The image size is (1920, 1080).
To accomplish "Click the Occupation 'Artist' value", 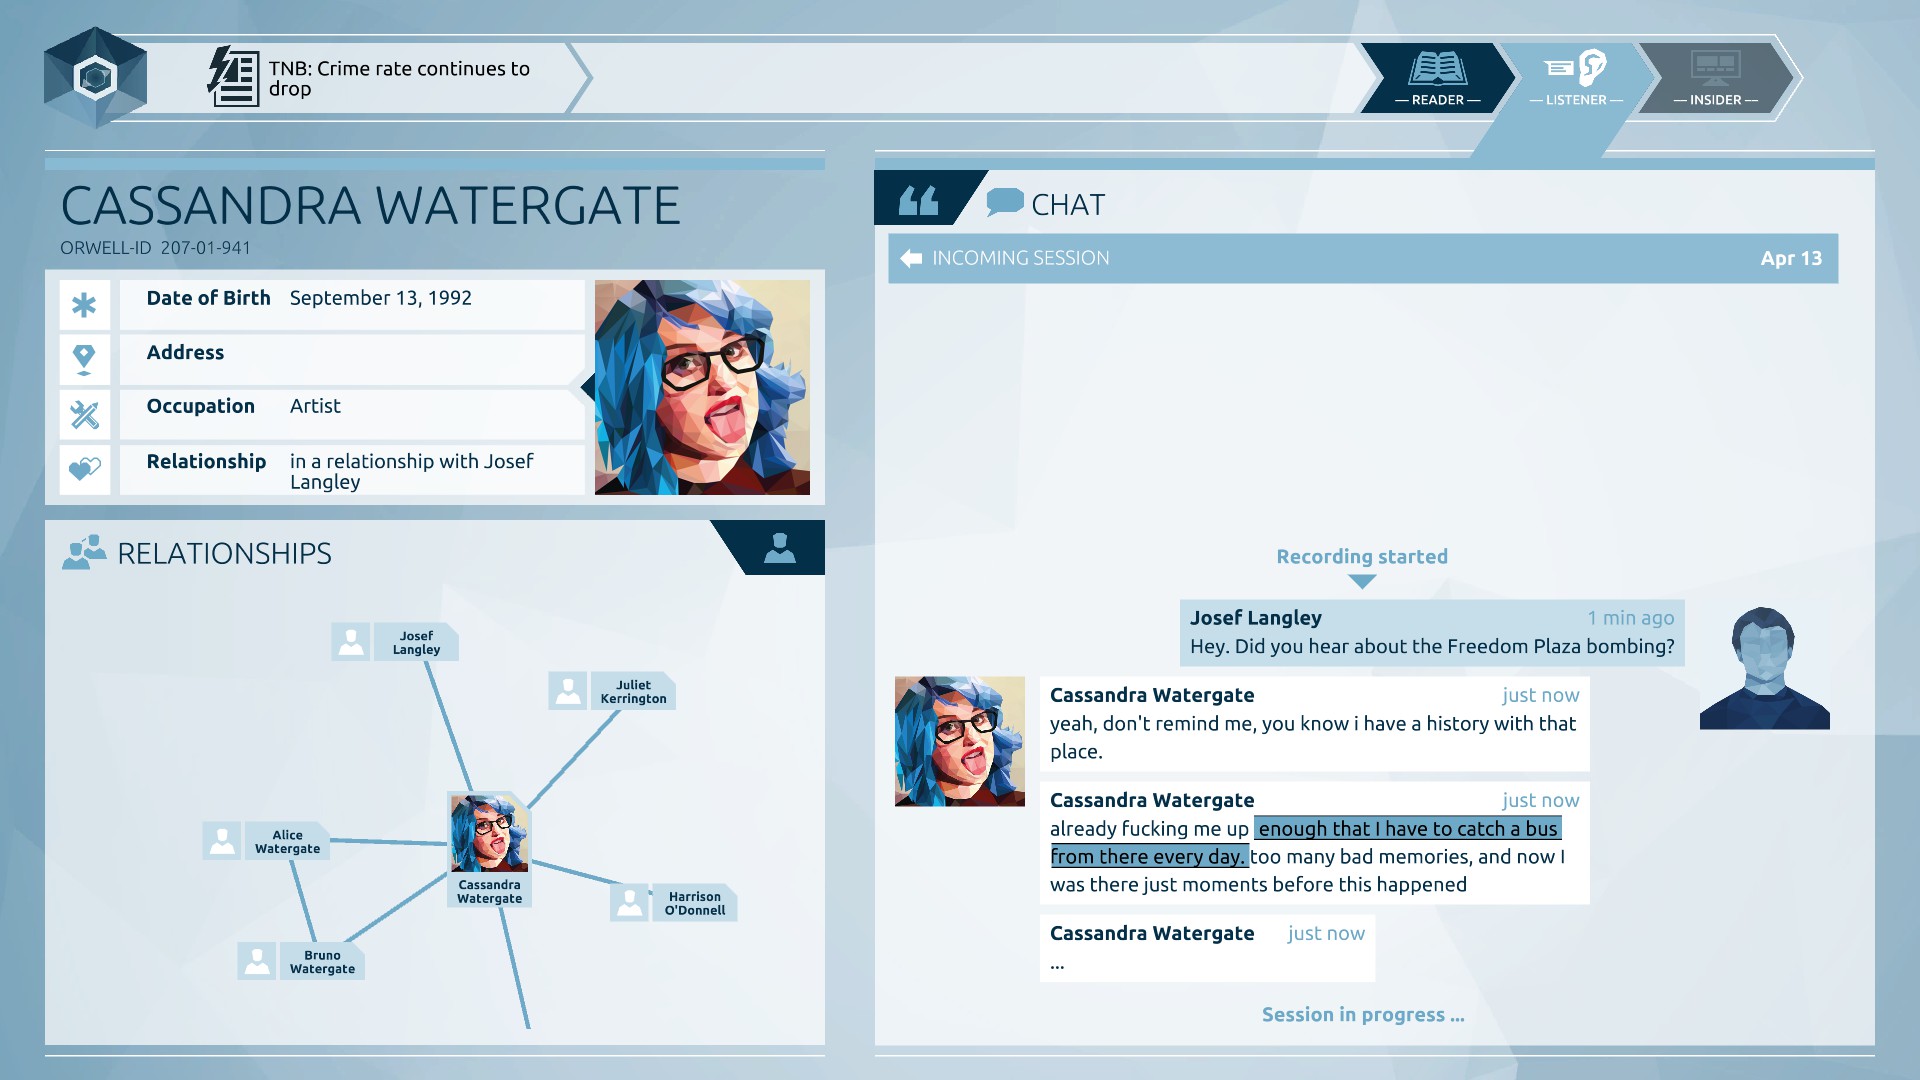I will 315,406.
